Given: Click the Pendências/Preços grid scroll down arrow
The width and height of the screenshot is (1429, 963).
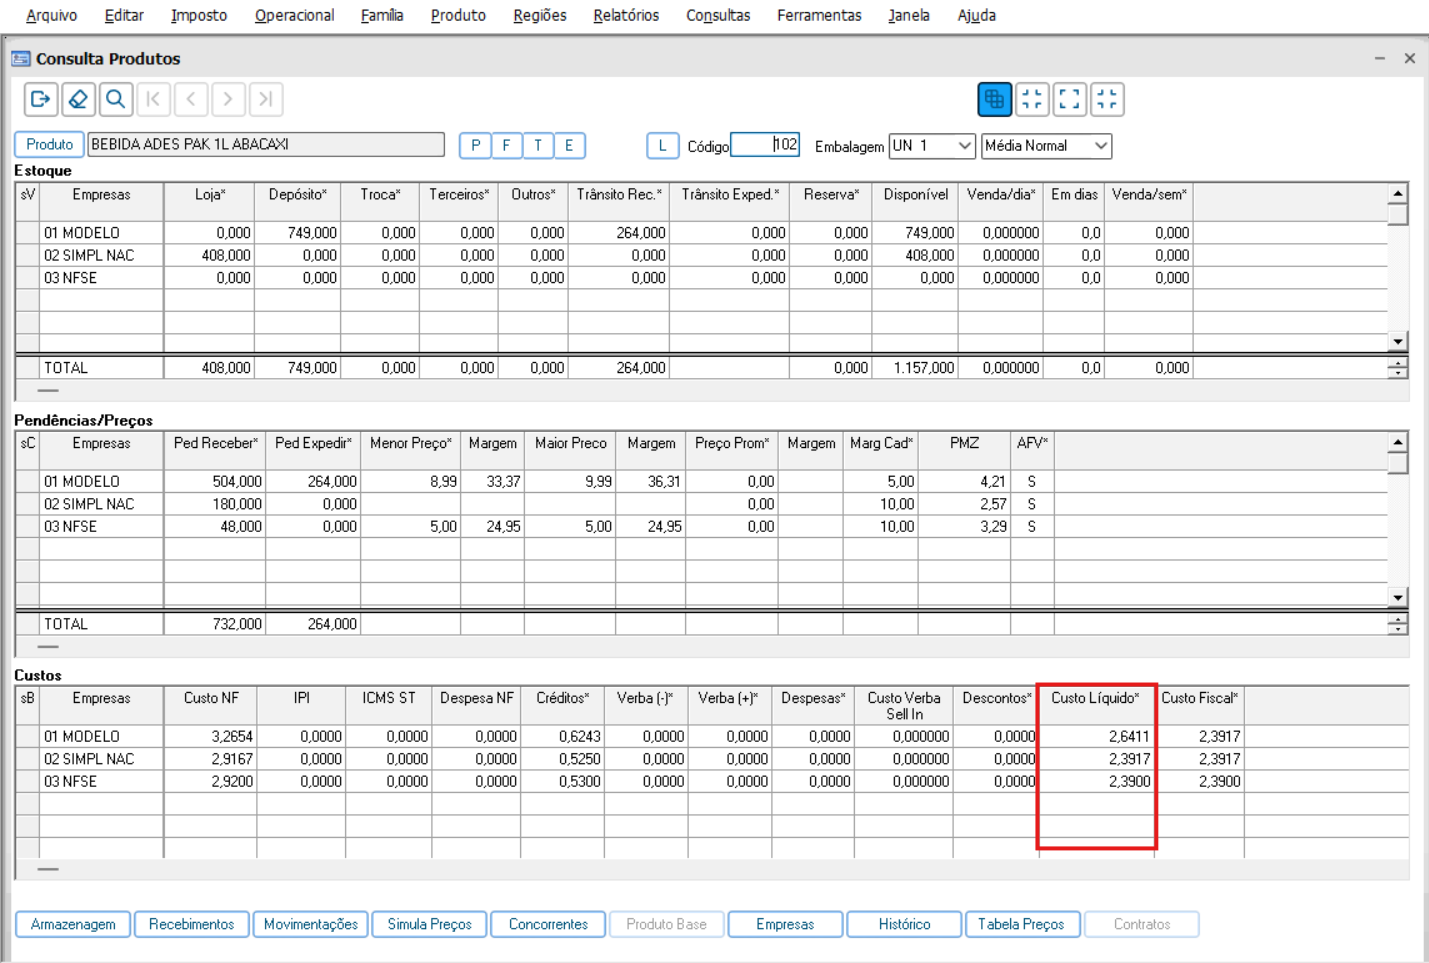Looking at the screenshot, I should pos(1398,597).
